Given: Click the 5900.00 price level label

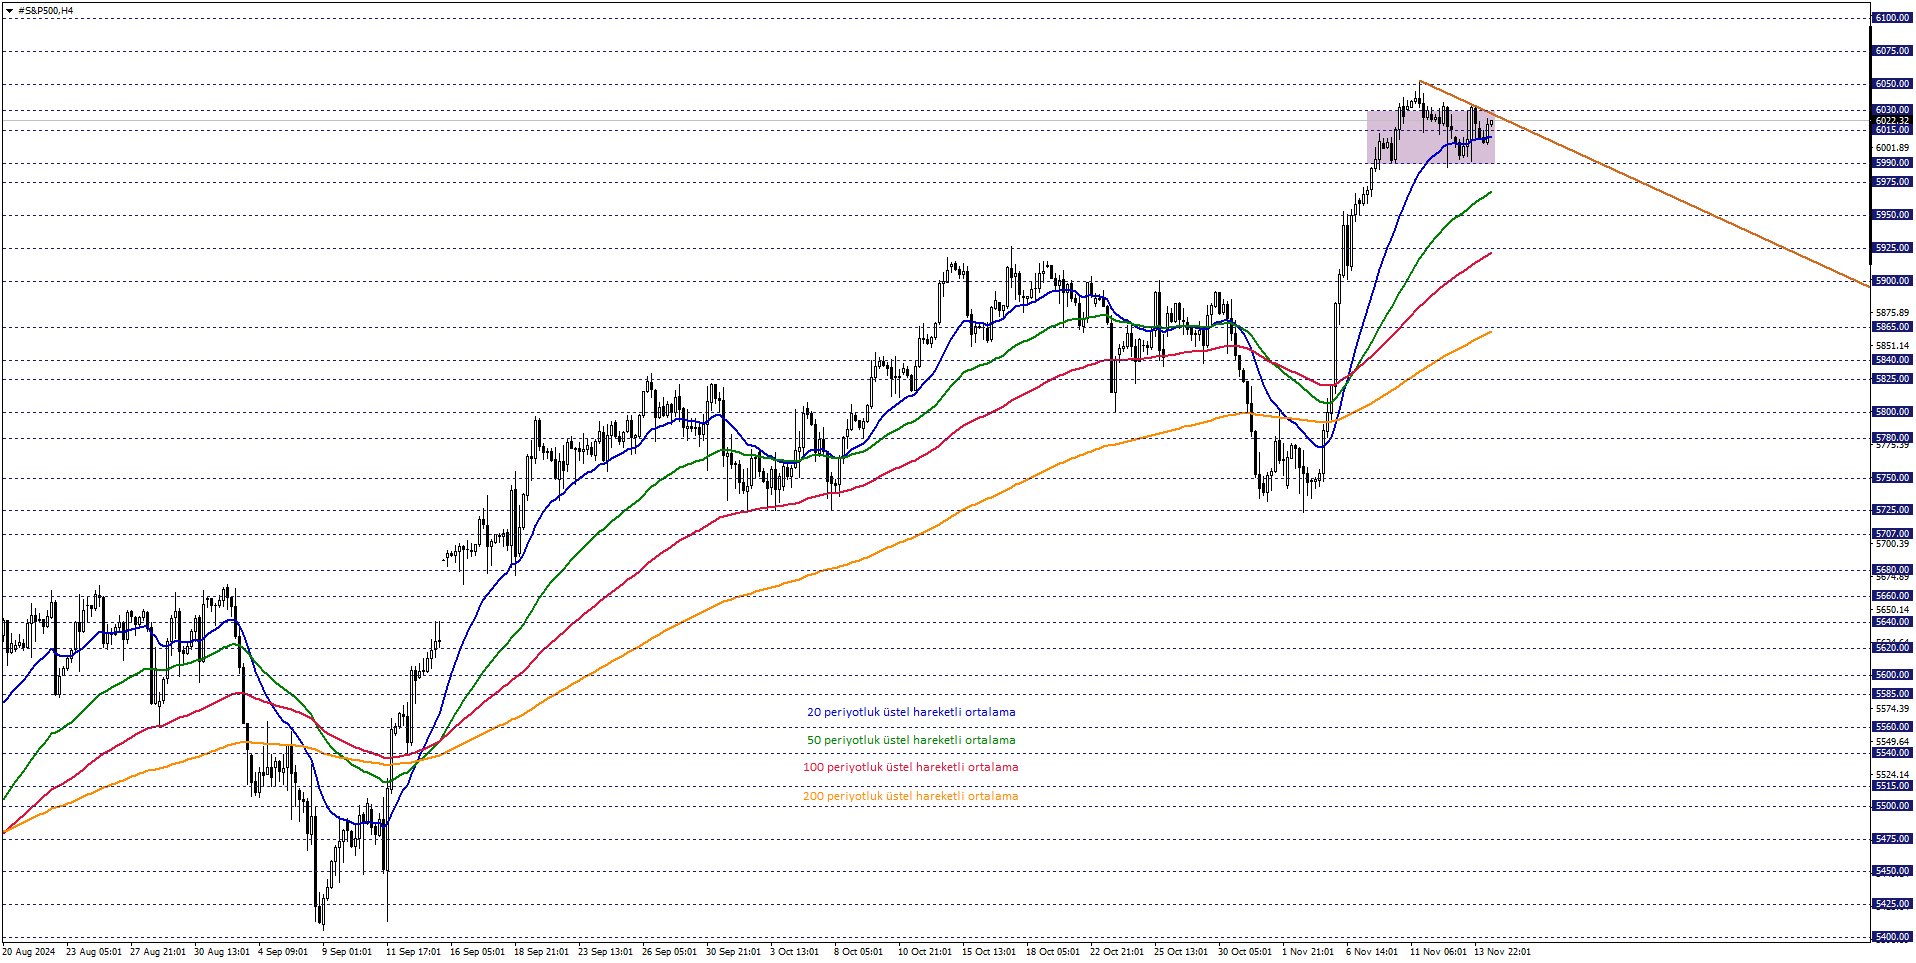Looking at the screenshot, I should click(1892, 281).
